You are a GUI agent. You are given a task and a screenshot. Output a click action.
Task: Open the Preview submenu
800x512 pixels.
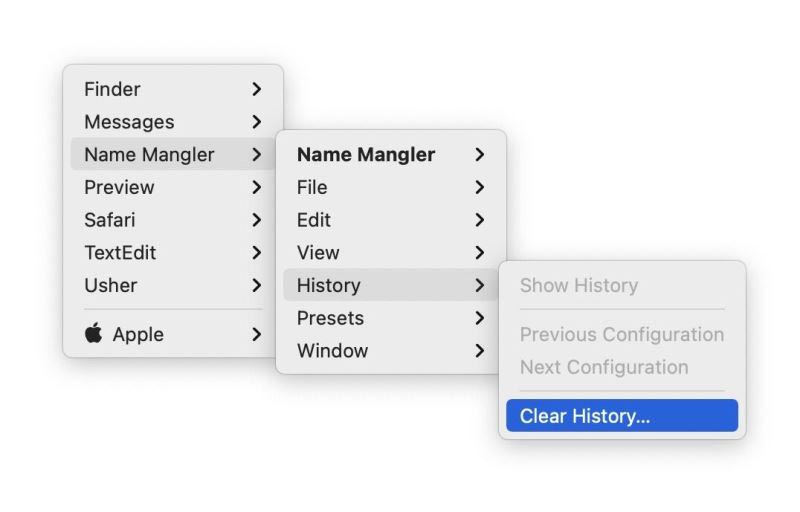coord(173,187)
